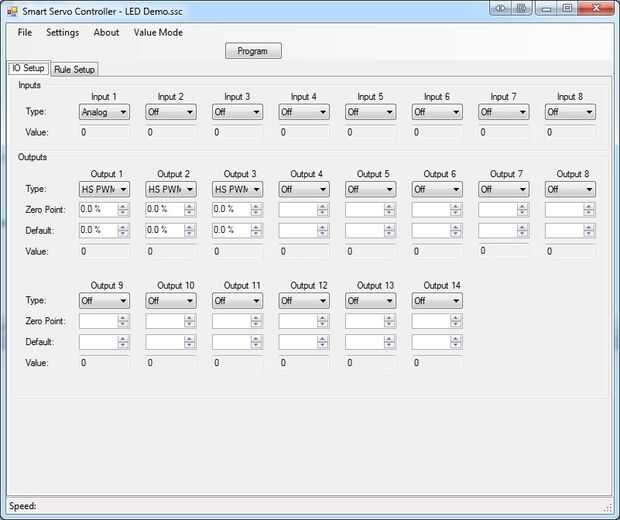The height and width of the screenshot is (520, 620).
Task: Switch to the Rule Setup tab
Action: [x=74, y=70]
